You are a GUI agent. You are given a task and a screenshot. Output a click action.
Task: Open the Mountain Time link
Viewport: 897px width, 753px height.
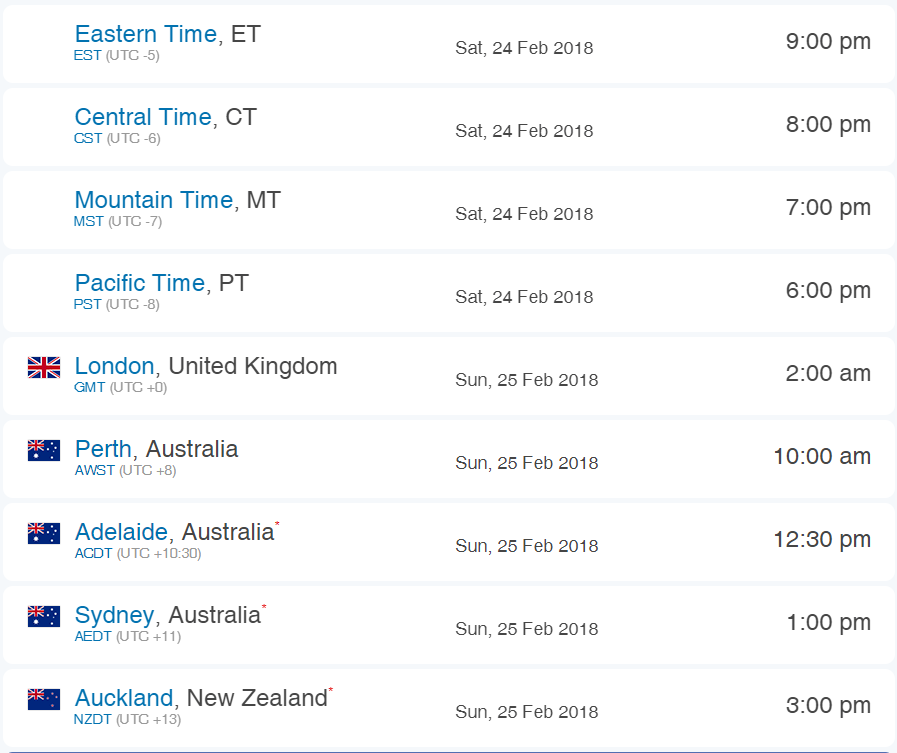click(x=154, y=200)
